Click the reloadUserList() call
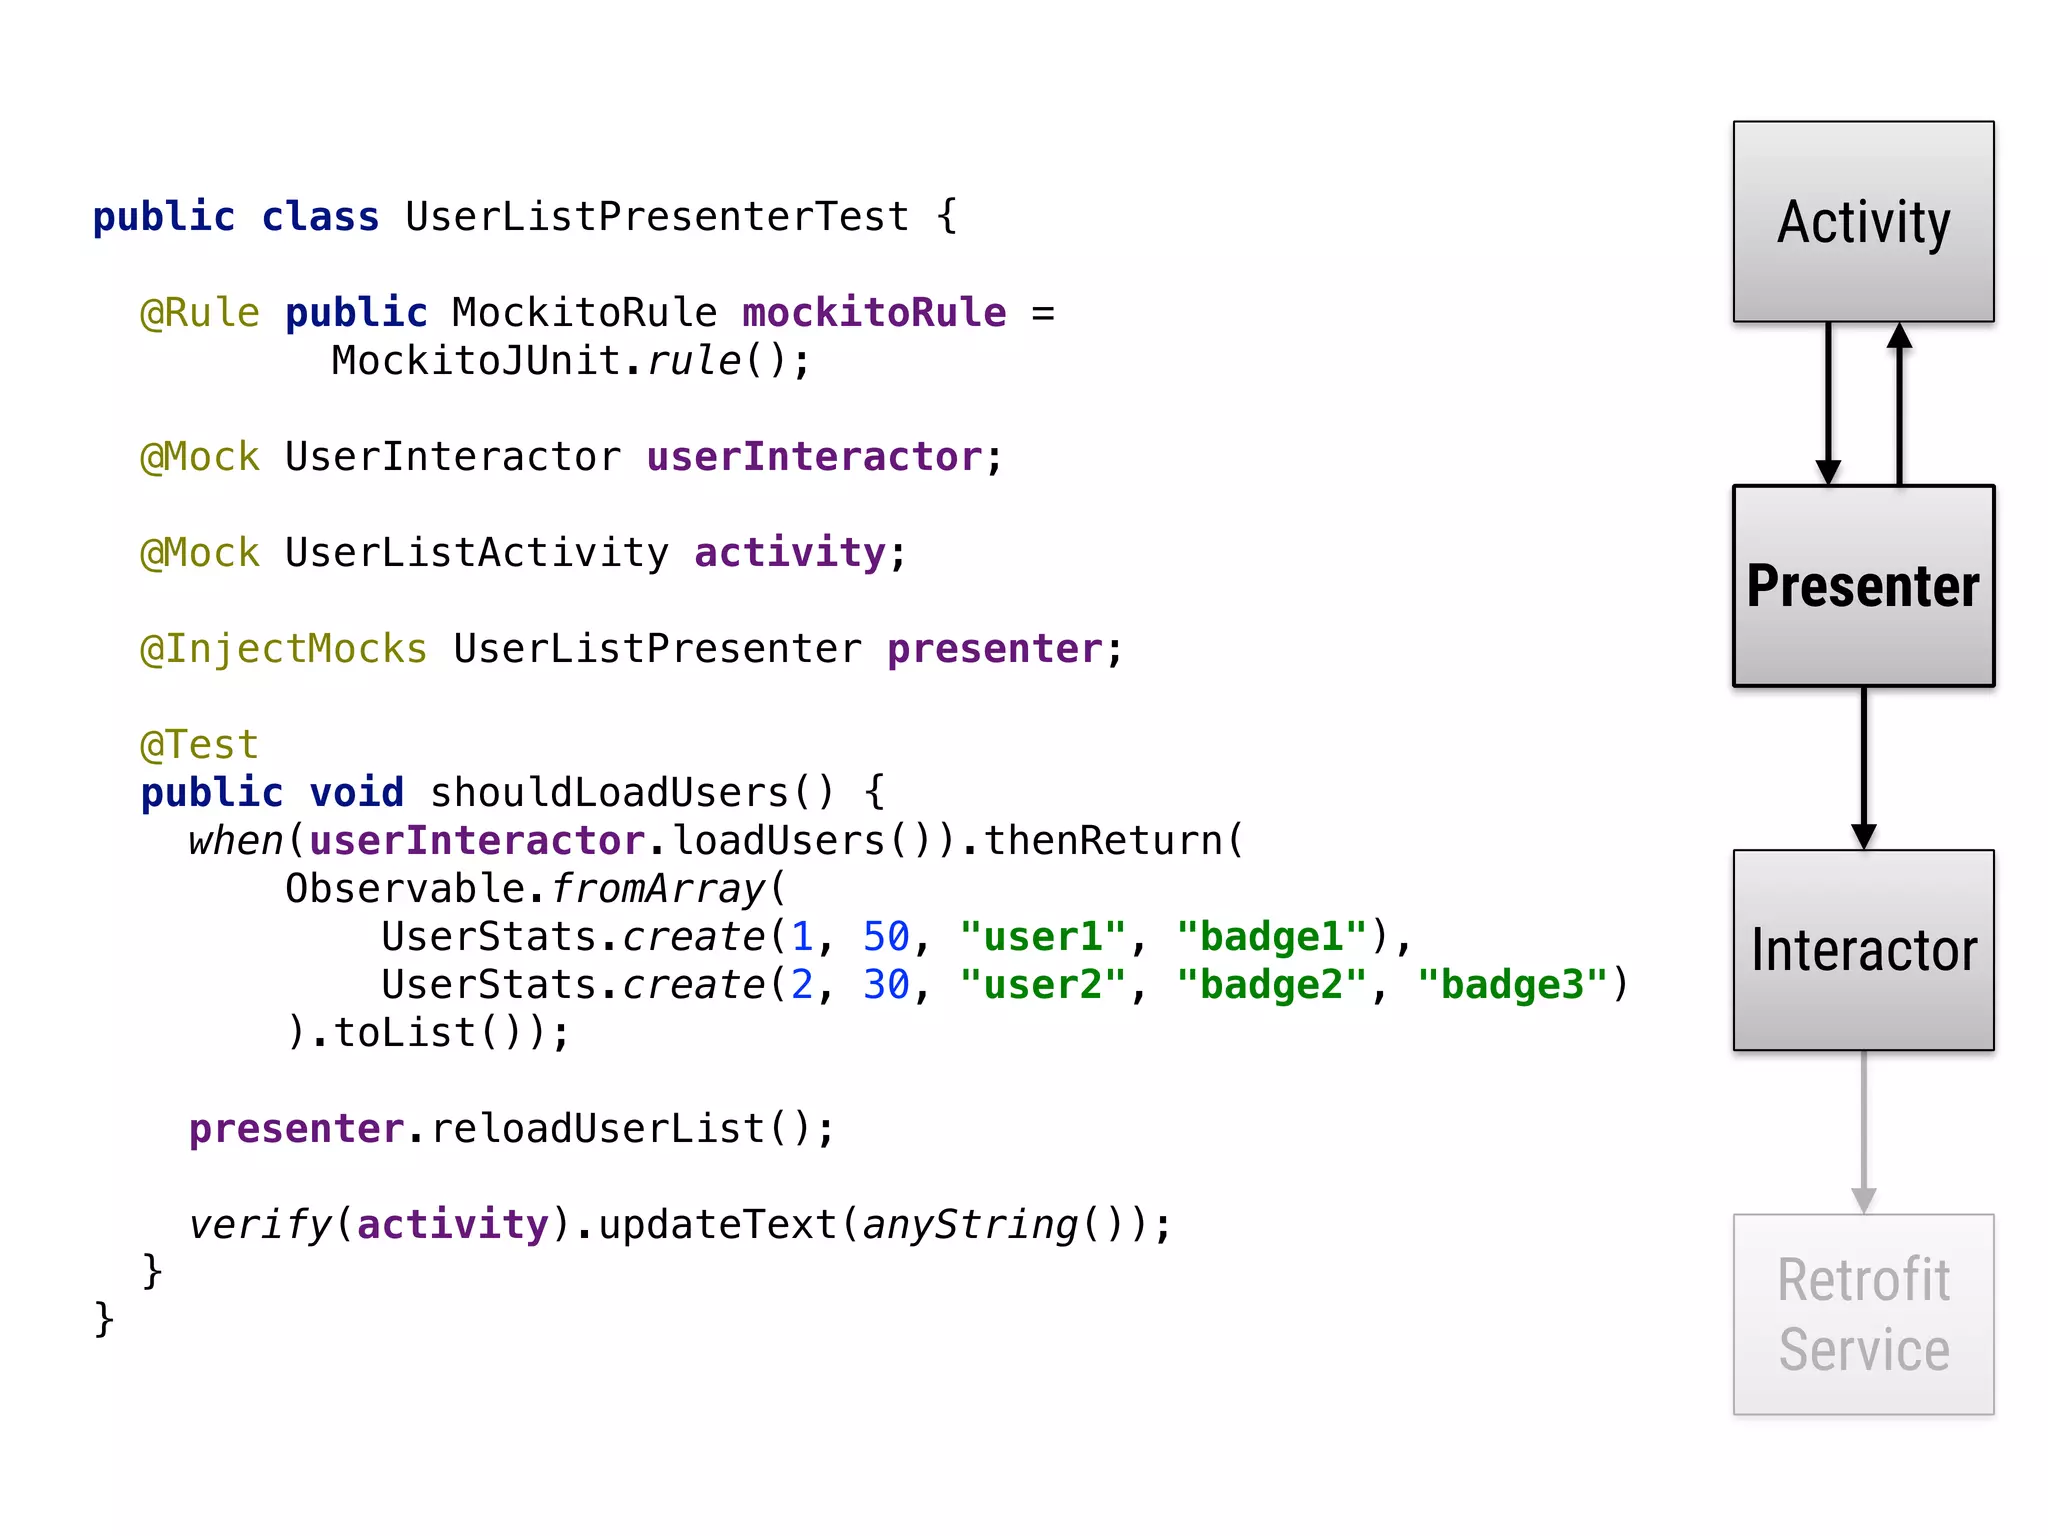 pos(620,1129)
